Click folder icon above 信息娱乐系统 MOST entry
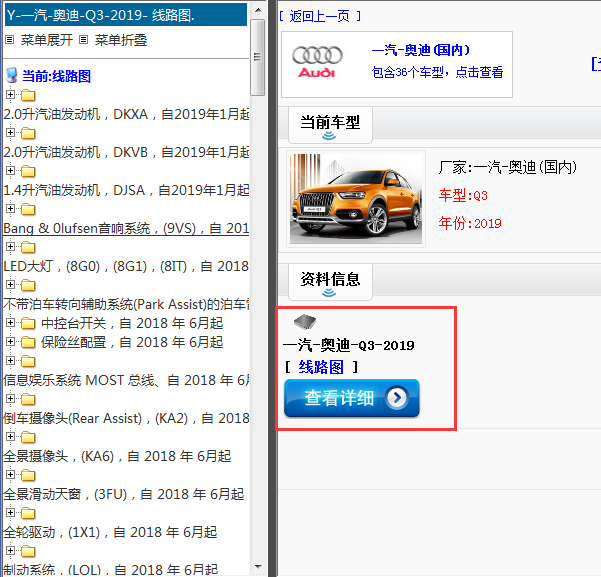 pos(28,362)
